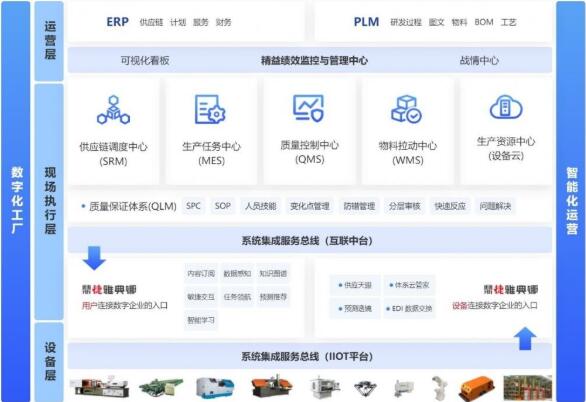Click the WMS material boxes checkmark icon
This screenshot has width=586, height=402.
(406, 109)
